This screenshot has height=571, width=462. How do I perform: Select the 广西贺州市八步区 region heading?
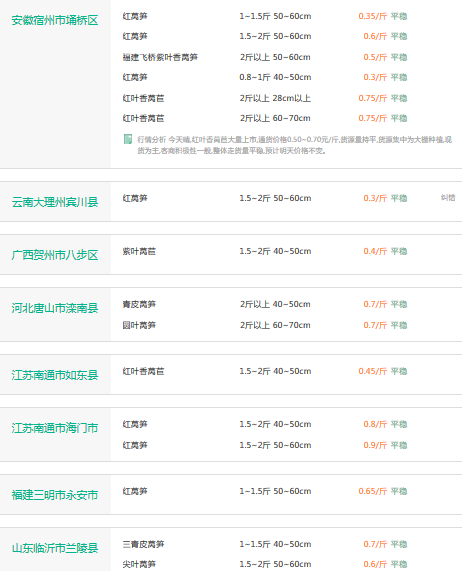click(55, 255)
